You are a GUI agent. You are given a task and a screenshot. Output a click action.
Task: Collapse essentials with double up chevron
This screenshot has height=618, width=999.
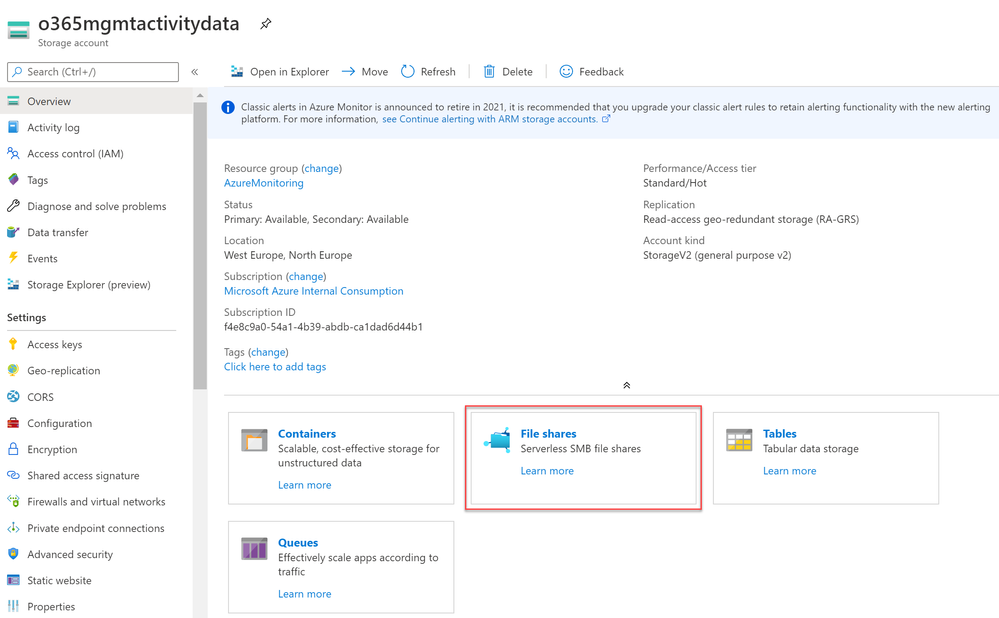point(626,385)
